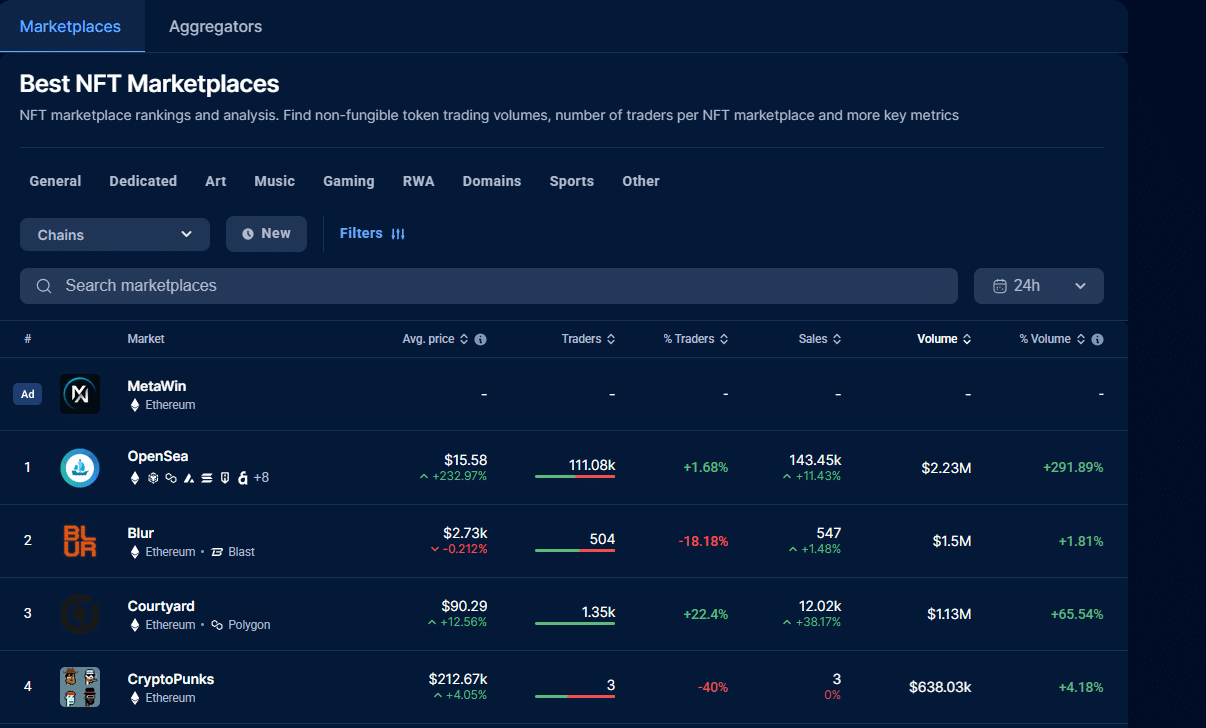Show the Domains category
Screen dimensions: 1206x728
click(492, 181)
